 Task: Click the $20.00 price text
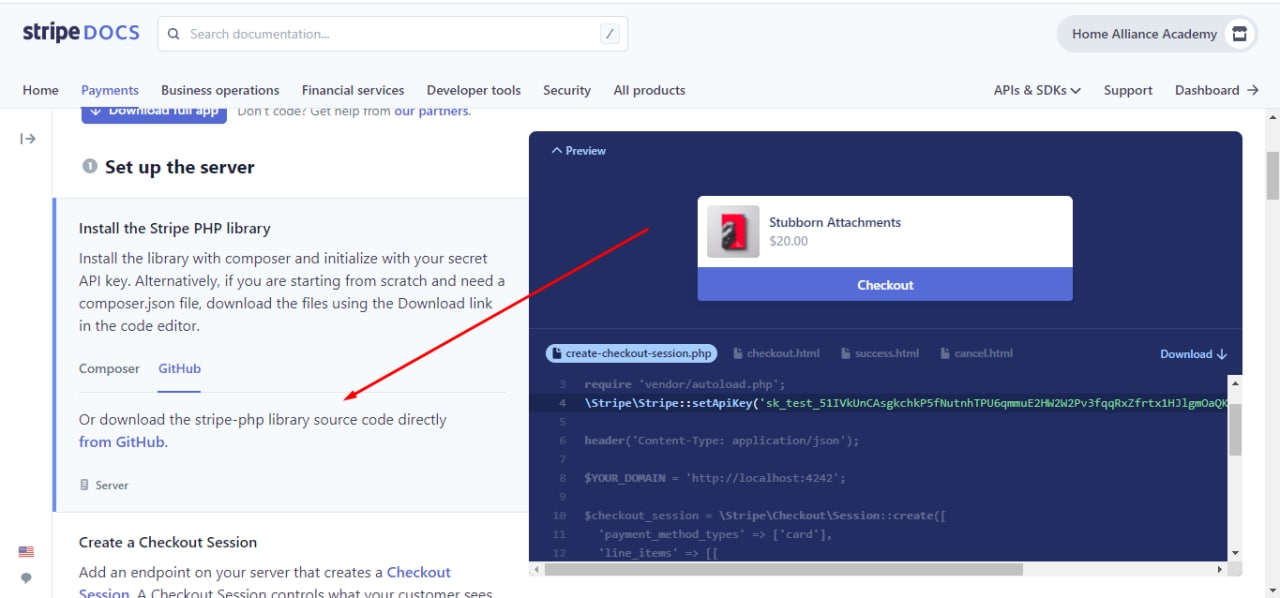[x=789, y=241]
